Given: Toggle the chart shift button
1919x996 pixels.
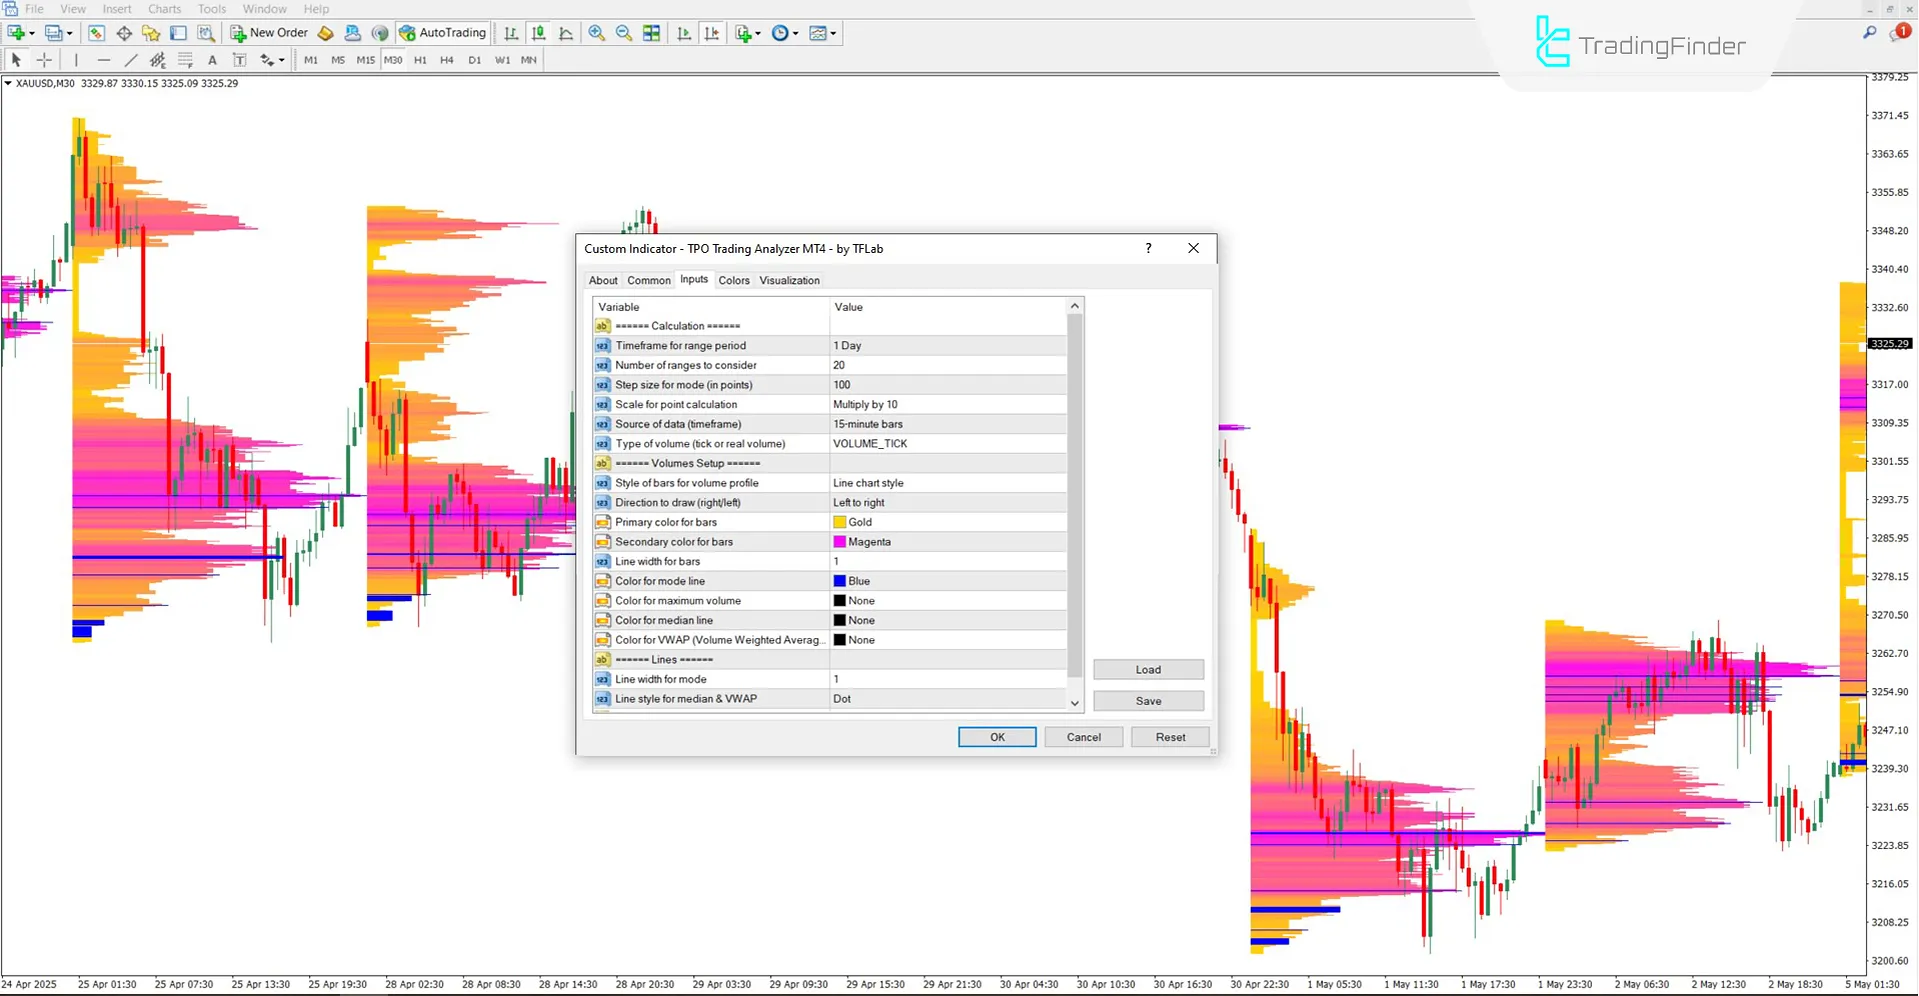Looking at the screenshot, I should pos(712,33).
